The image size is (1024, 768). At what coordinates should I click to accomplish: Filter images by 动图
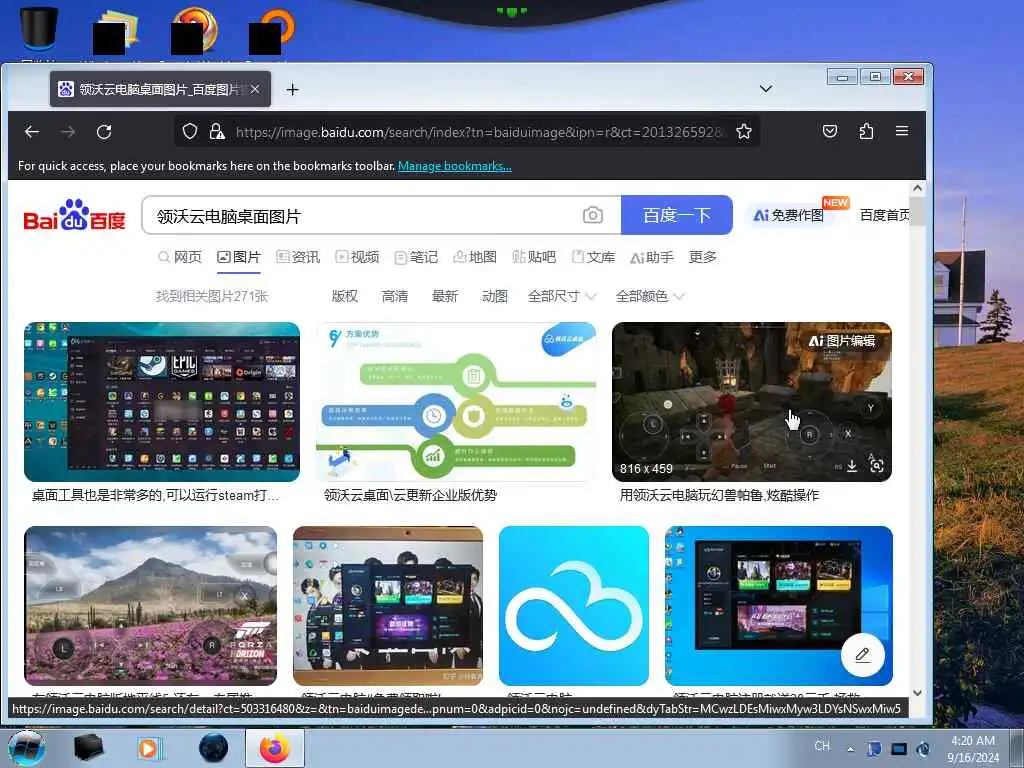[494, 296]
